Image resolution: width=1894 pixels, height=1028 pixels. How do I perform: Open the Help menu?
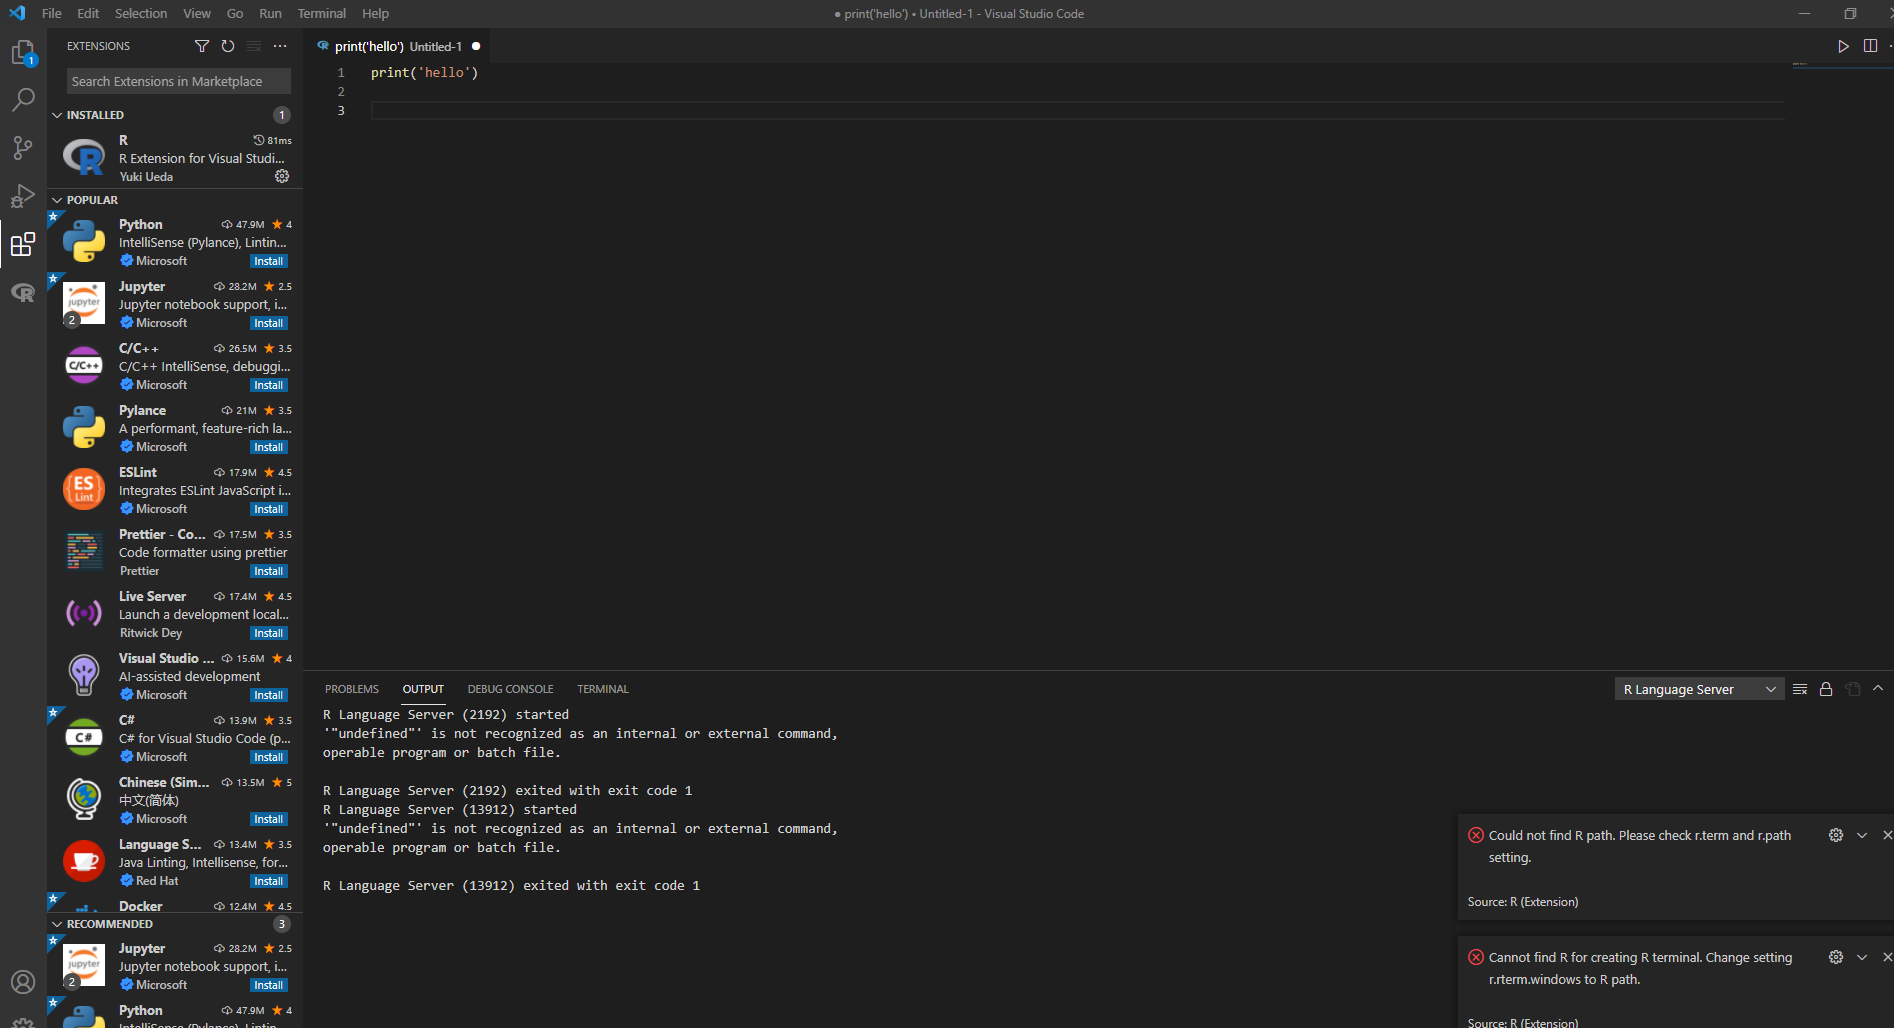click(x=376, y=14)
